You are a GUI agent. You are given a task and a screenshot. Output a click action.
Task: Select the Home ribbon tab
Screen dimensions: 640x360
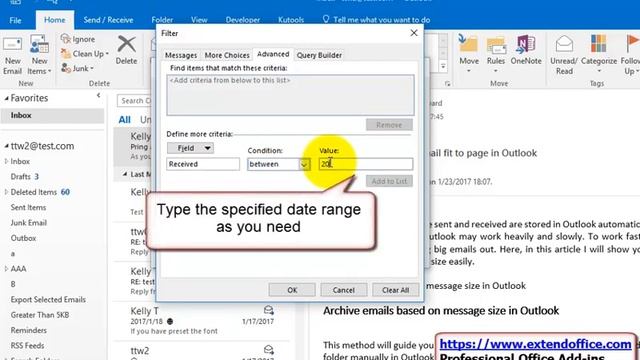[x=55, y=20]
